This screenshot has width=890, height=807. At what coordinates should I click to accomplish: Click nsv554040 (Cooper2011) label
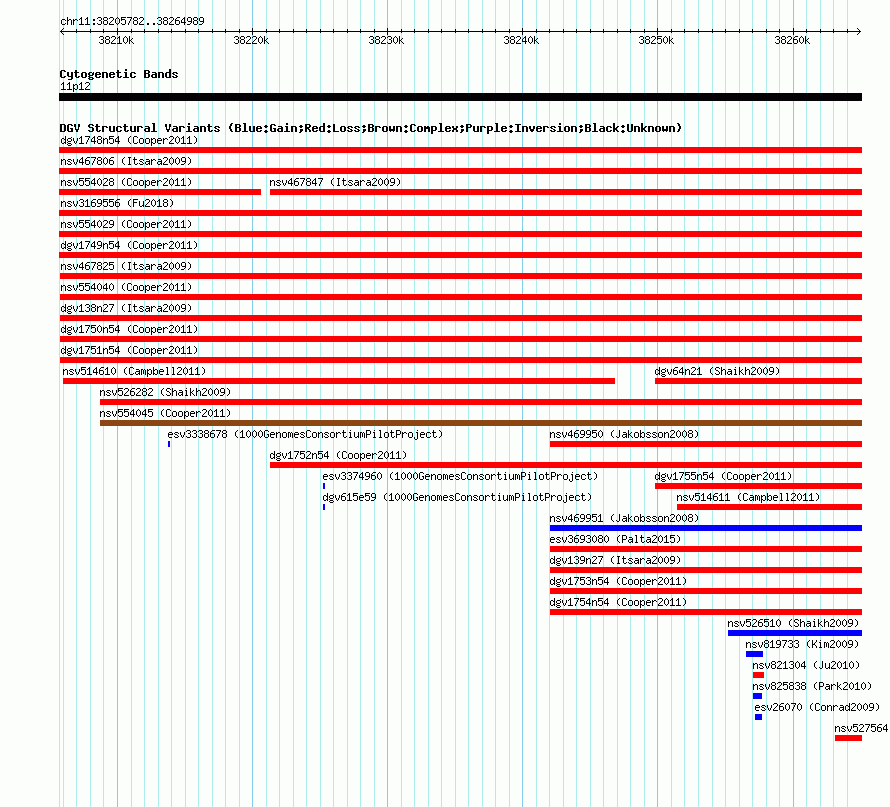pos(126,287)
